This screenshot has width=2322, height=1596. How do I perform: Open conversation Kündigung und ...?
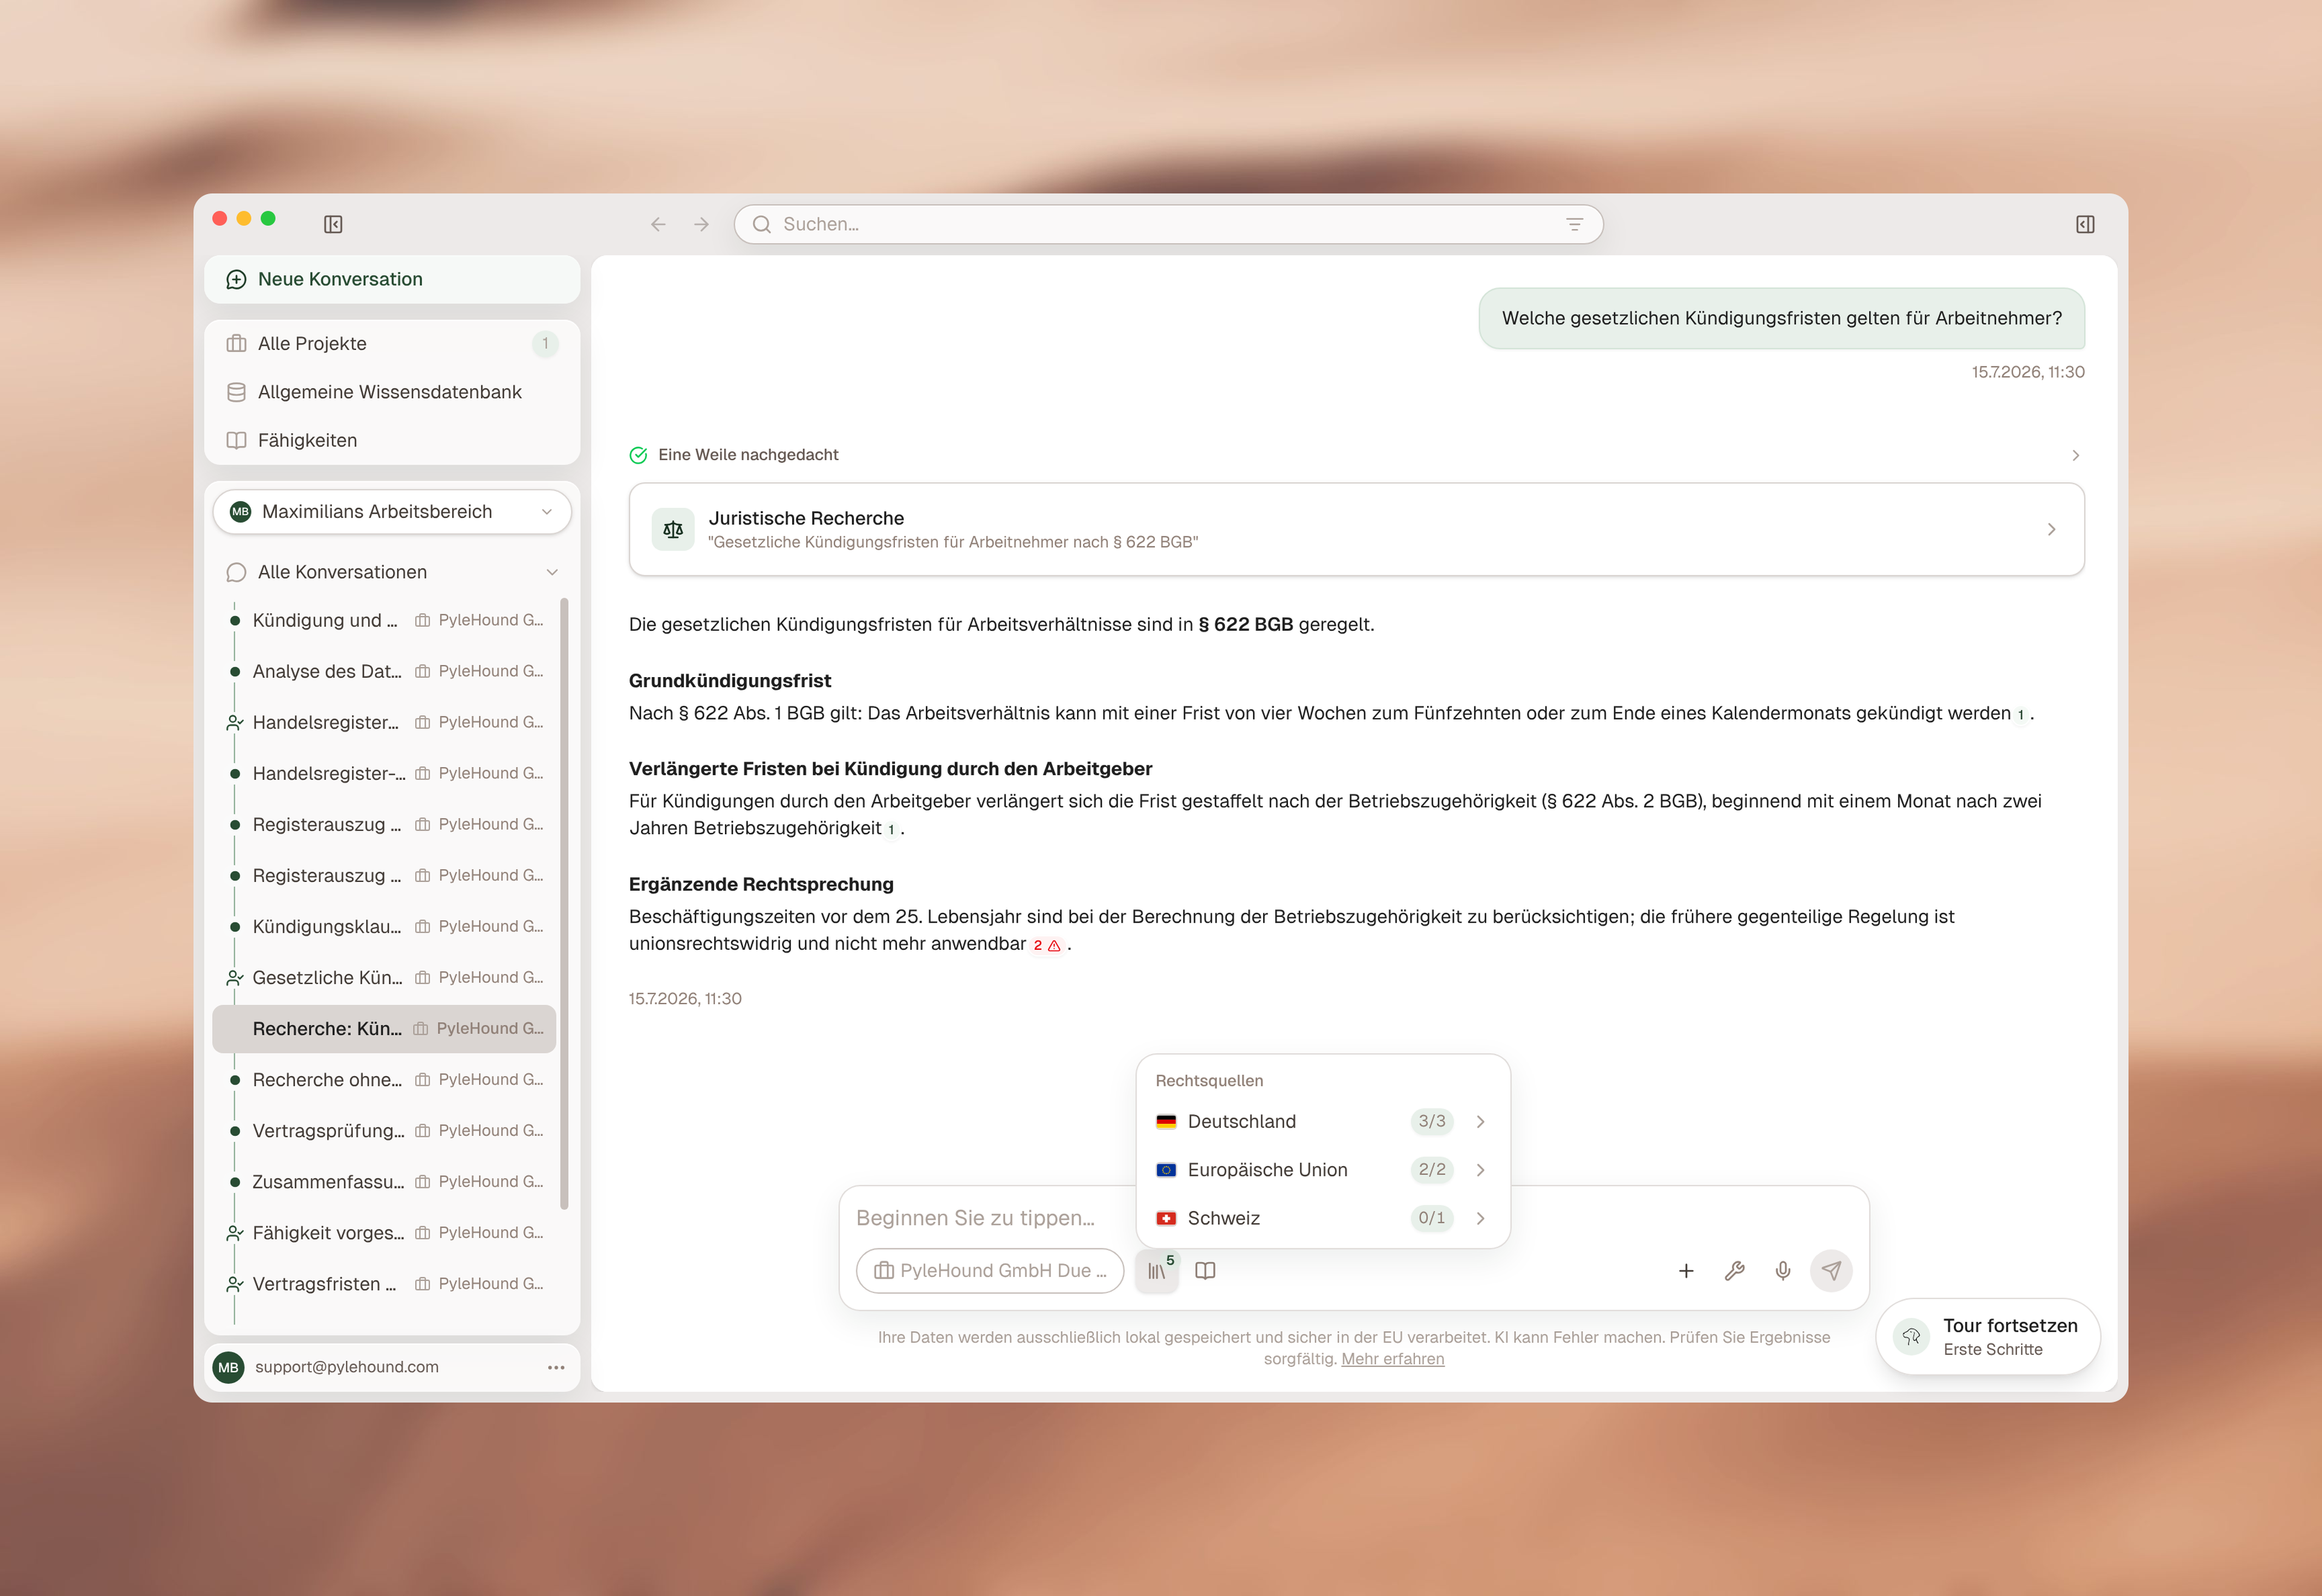click(x=385, y=620)
